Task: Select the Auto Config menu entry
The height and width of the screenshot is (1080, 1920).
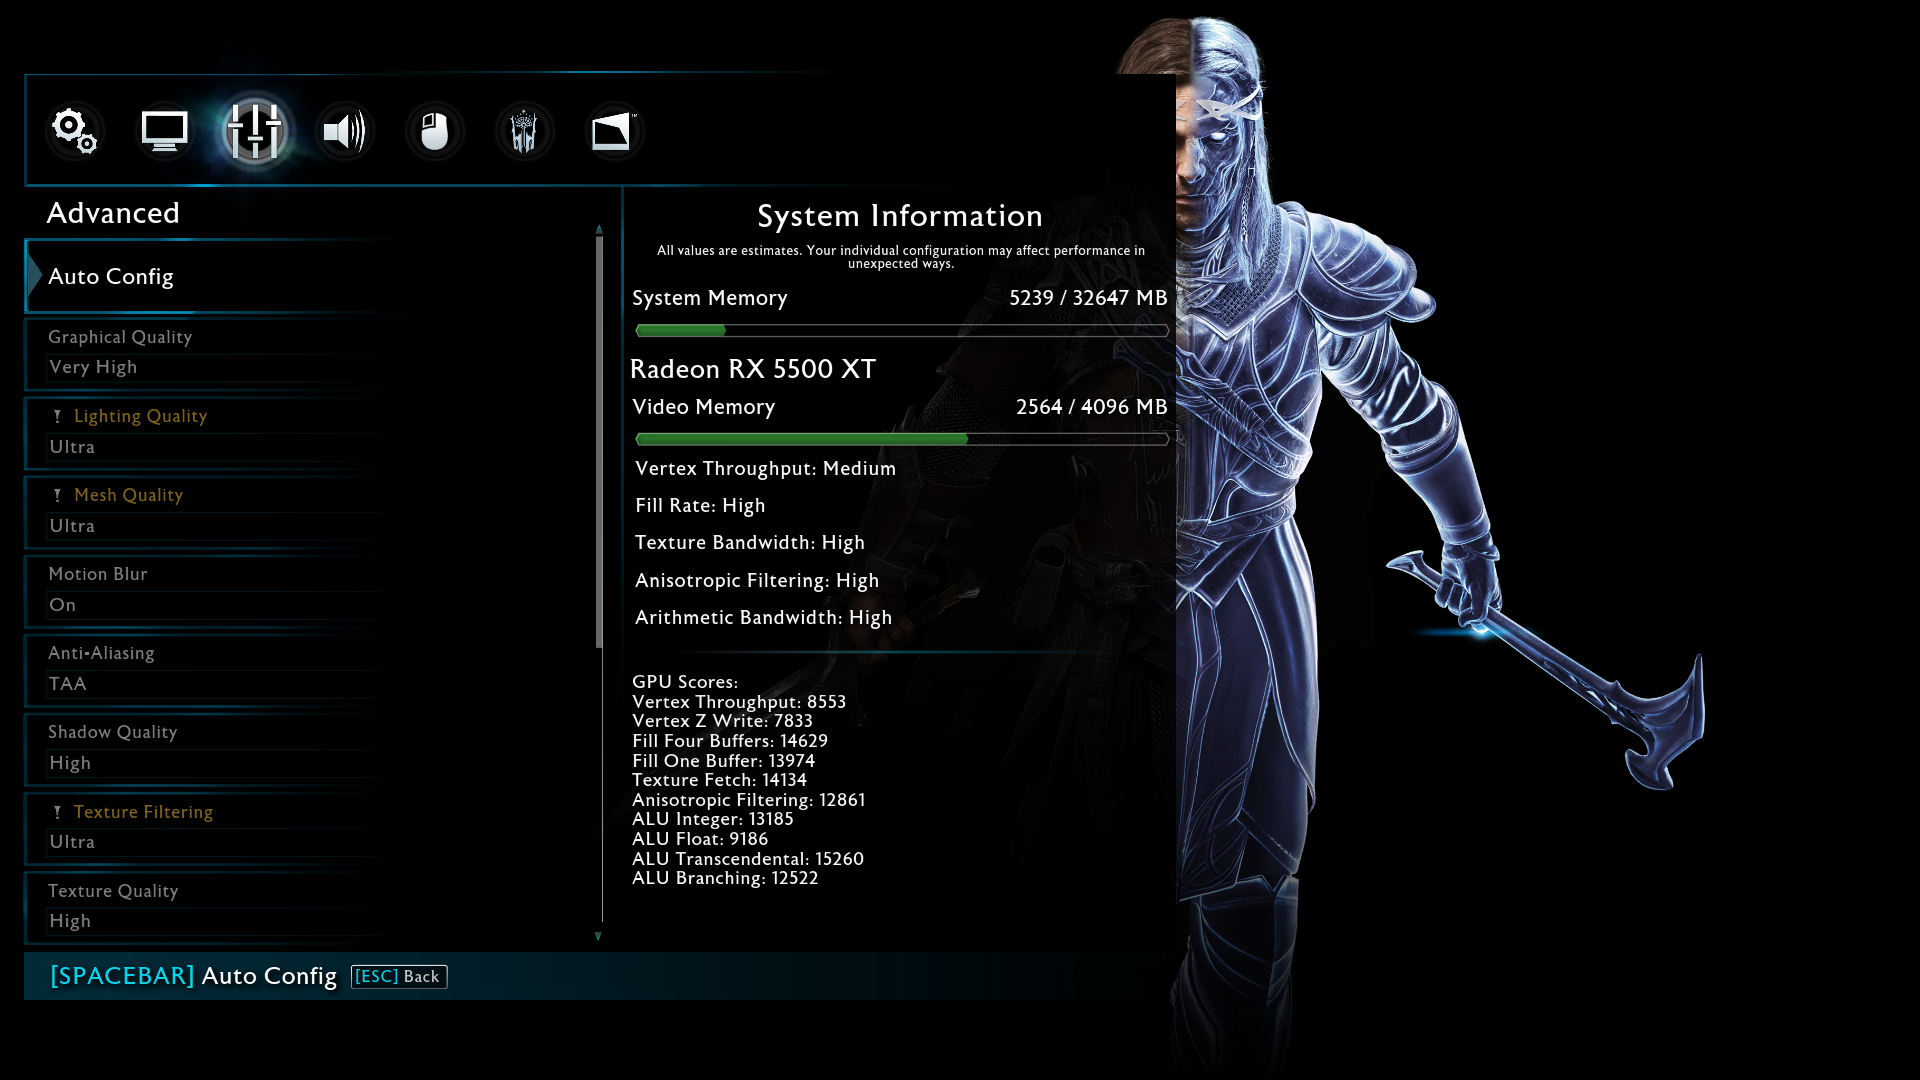Action: [x=110, y=277]
